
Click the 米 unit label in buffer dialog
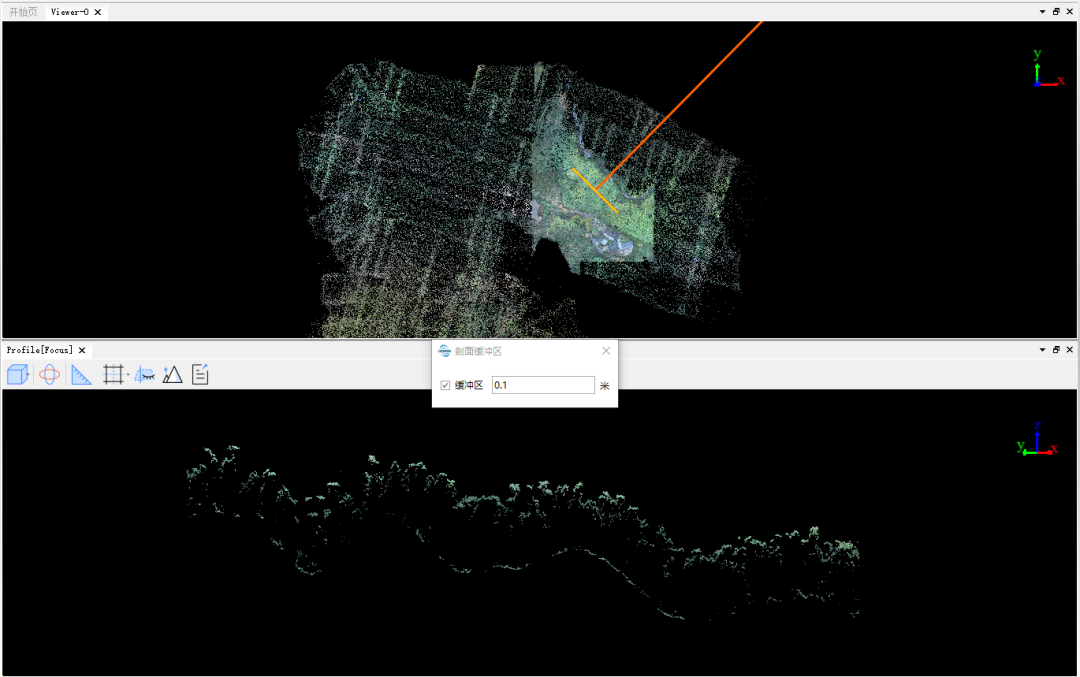pyautogui.click(x=605, y=386)
